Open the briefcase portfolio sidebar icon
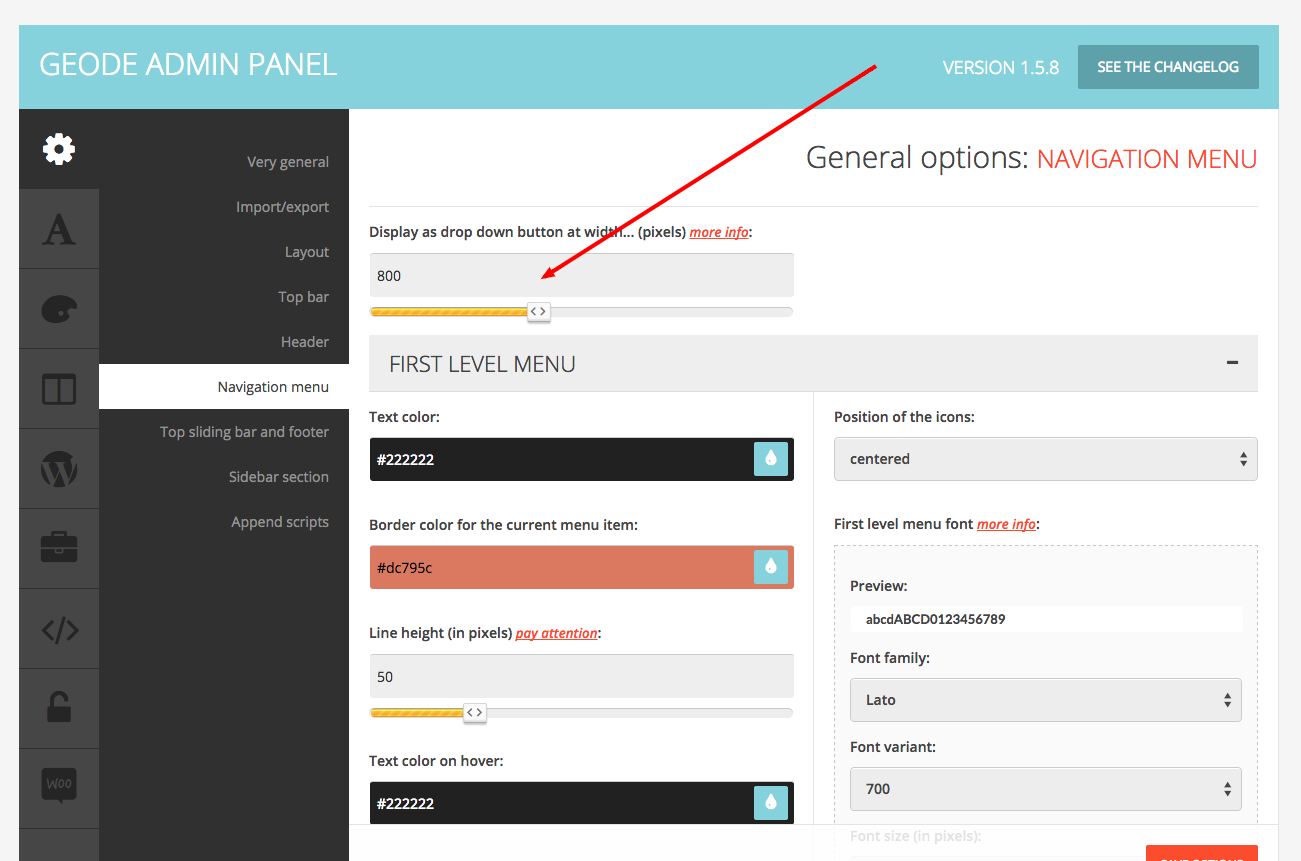Viewport: 1301px width, 861px height. point(59,549)
